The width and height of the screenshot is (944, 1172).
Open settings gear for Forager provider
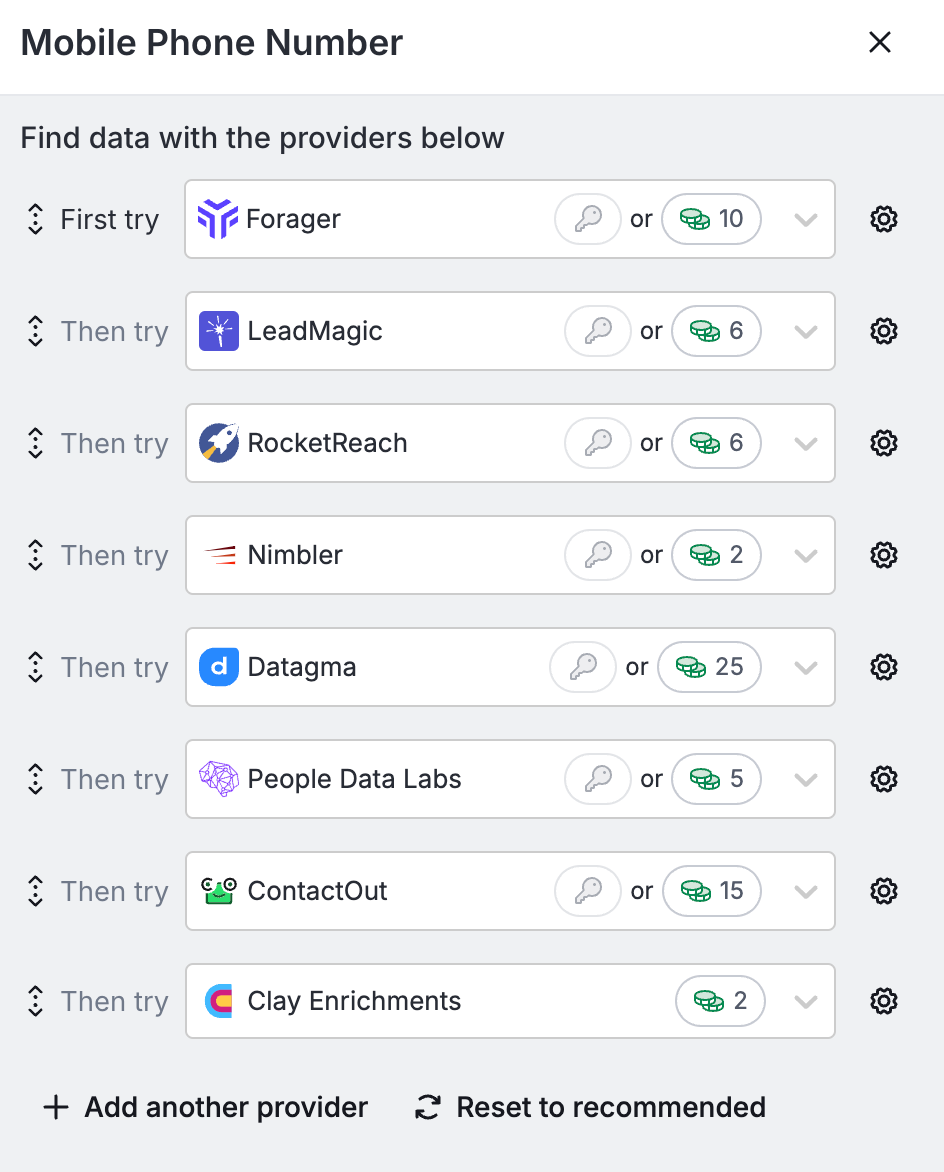tap(883, 219)
